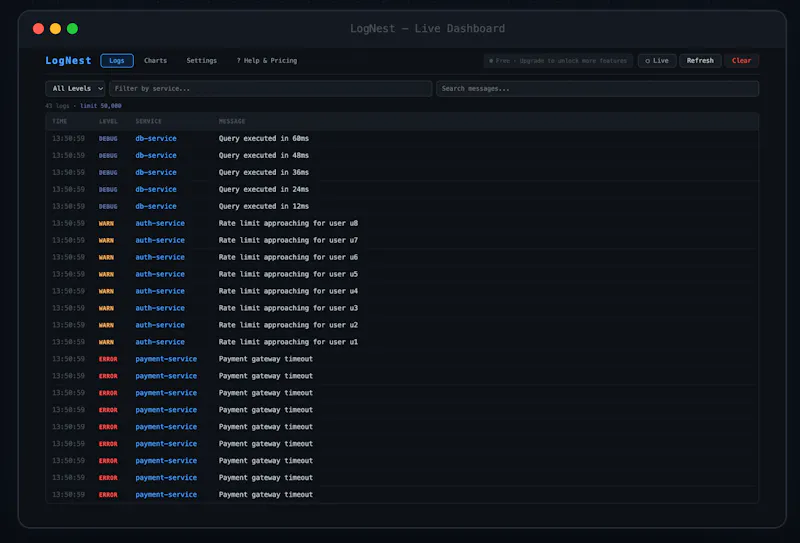This screenshot has width=800, height=543.
Task: Open the All Levels dropdown
Action: tap(75, 88)
